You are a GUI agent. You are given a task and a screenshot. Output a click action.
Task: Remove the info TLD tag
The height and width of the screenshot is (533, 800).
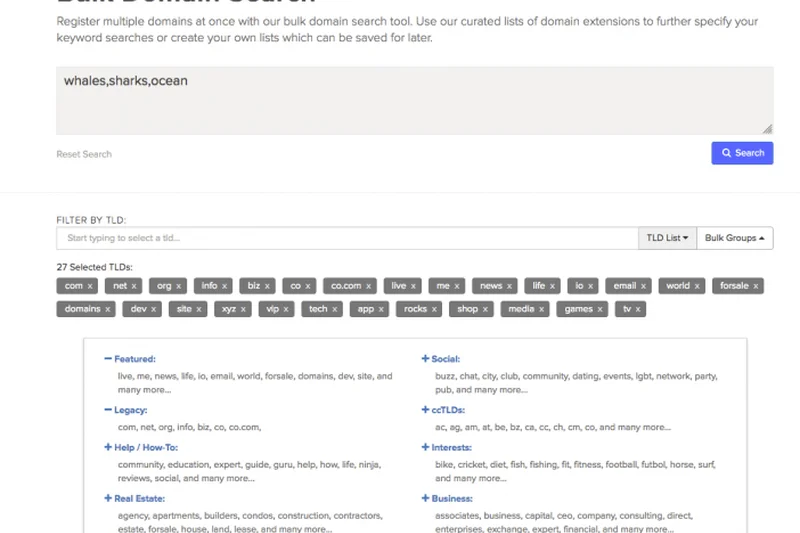click(224, 287)
